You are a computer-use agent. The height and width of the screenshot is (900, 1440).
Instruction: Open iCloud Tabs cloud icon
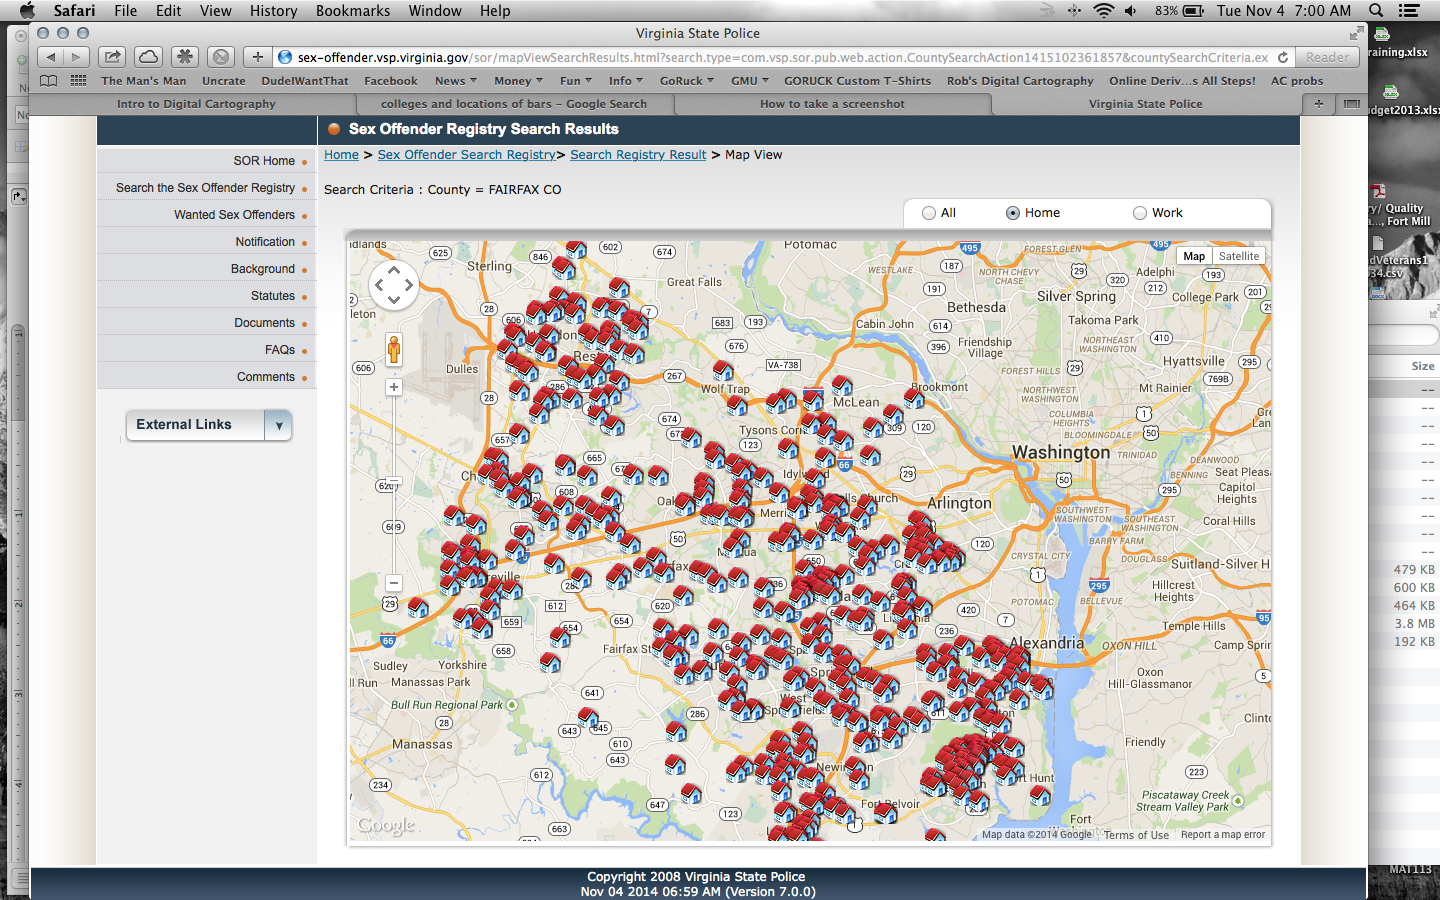click(148, 57)
